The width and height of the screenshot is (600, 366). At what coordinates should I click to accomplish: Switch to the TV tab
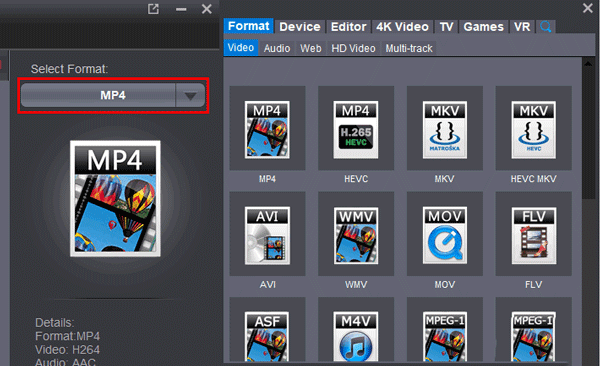pos(446,27)
